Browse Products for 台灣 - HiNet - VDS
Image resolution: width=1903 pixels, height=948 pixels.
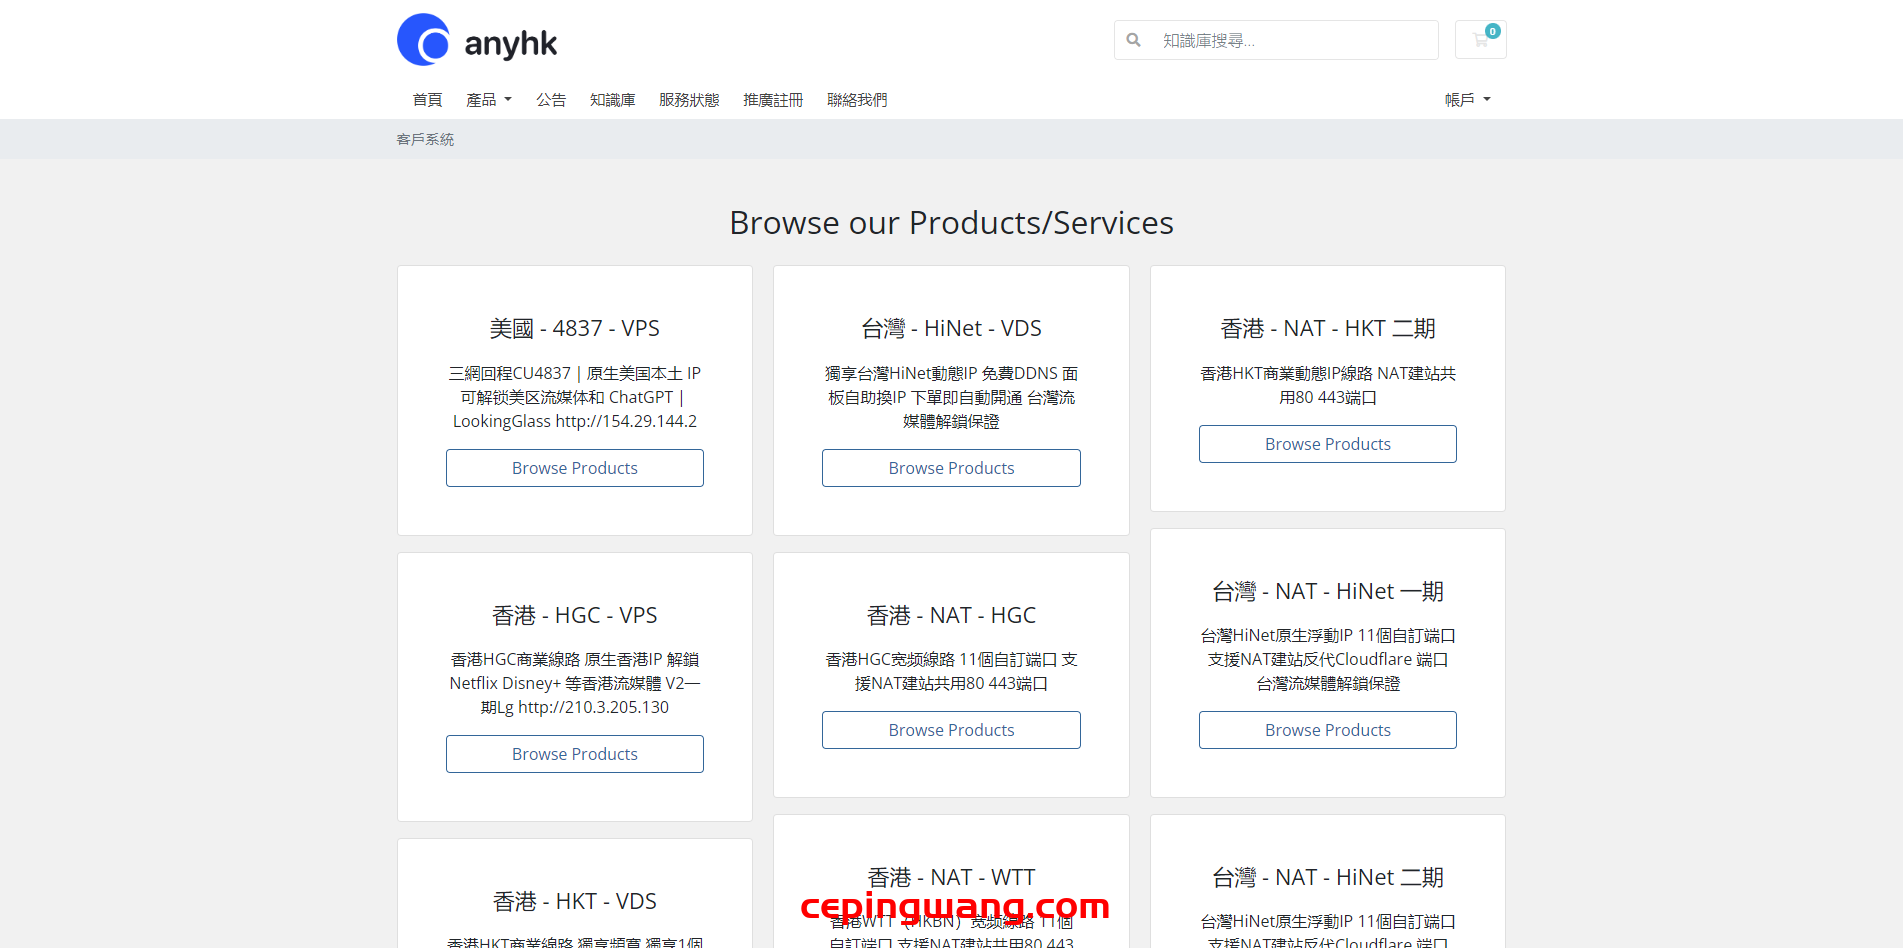point(951,468)
